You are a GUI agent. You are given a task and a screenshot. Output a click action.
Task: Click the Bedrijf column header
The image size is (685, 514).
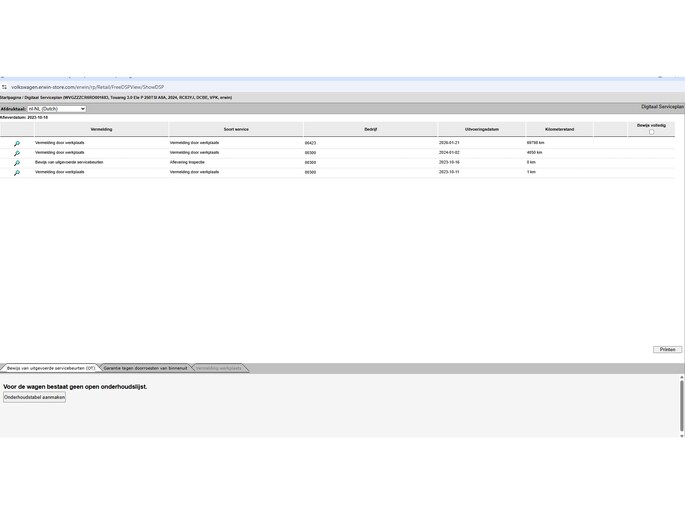coord(370,129)
